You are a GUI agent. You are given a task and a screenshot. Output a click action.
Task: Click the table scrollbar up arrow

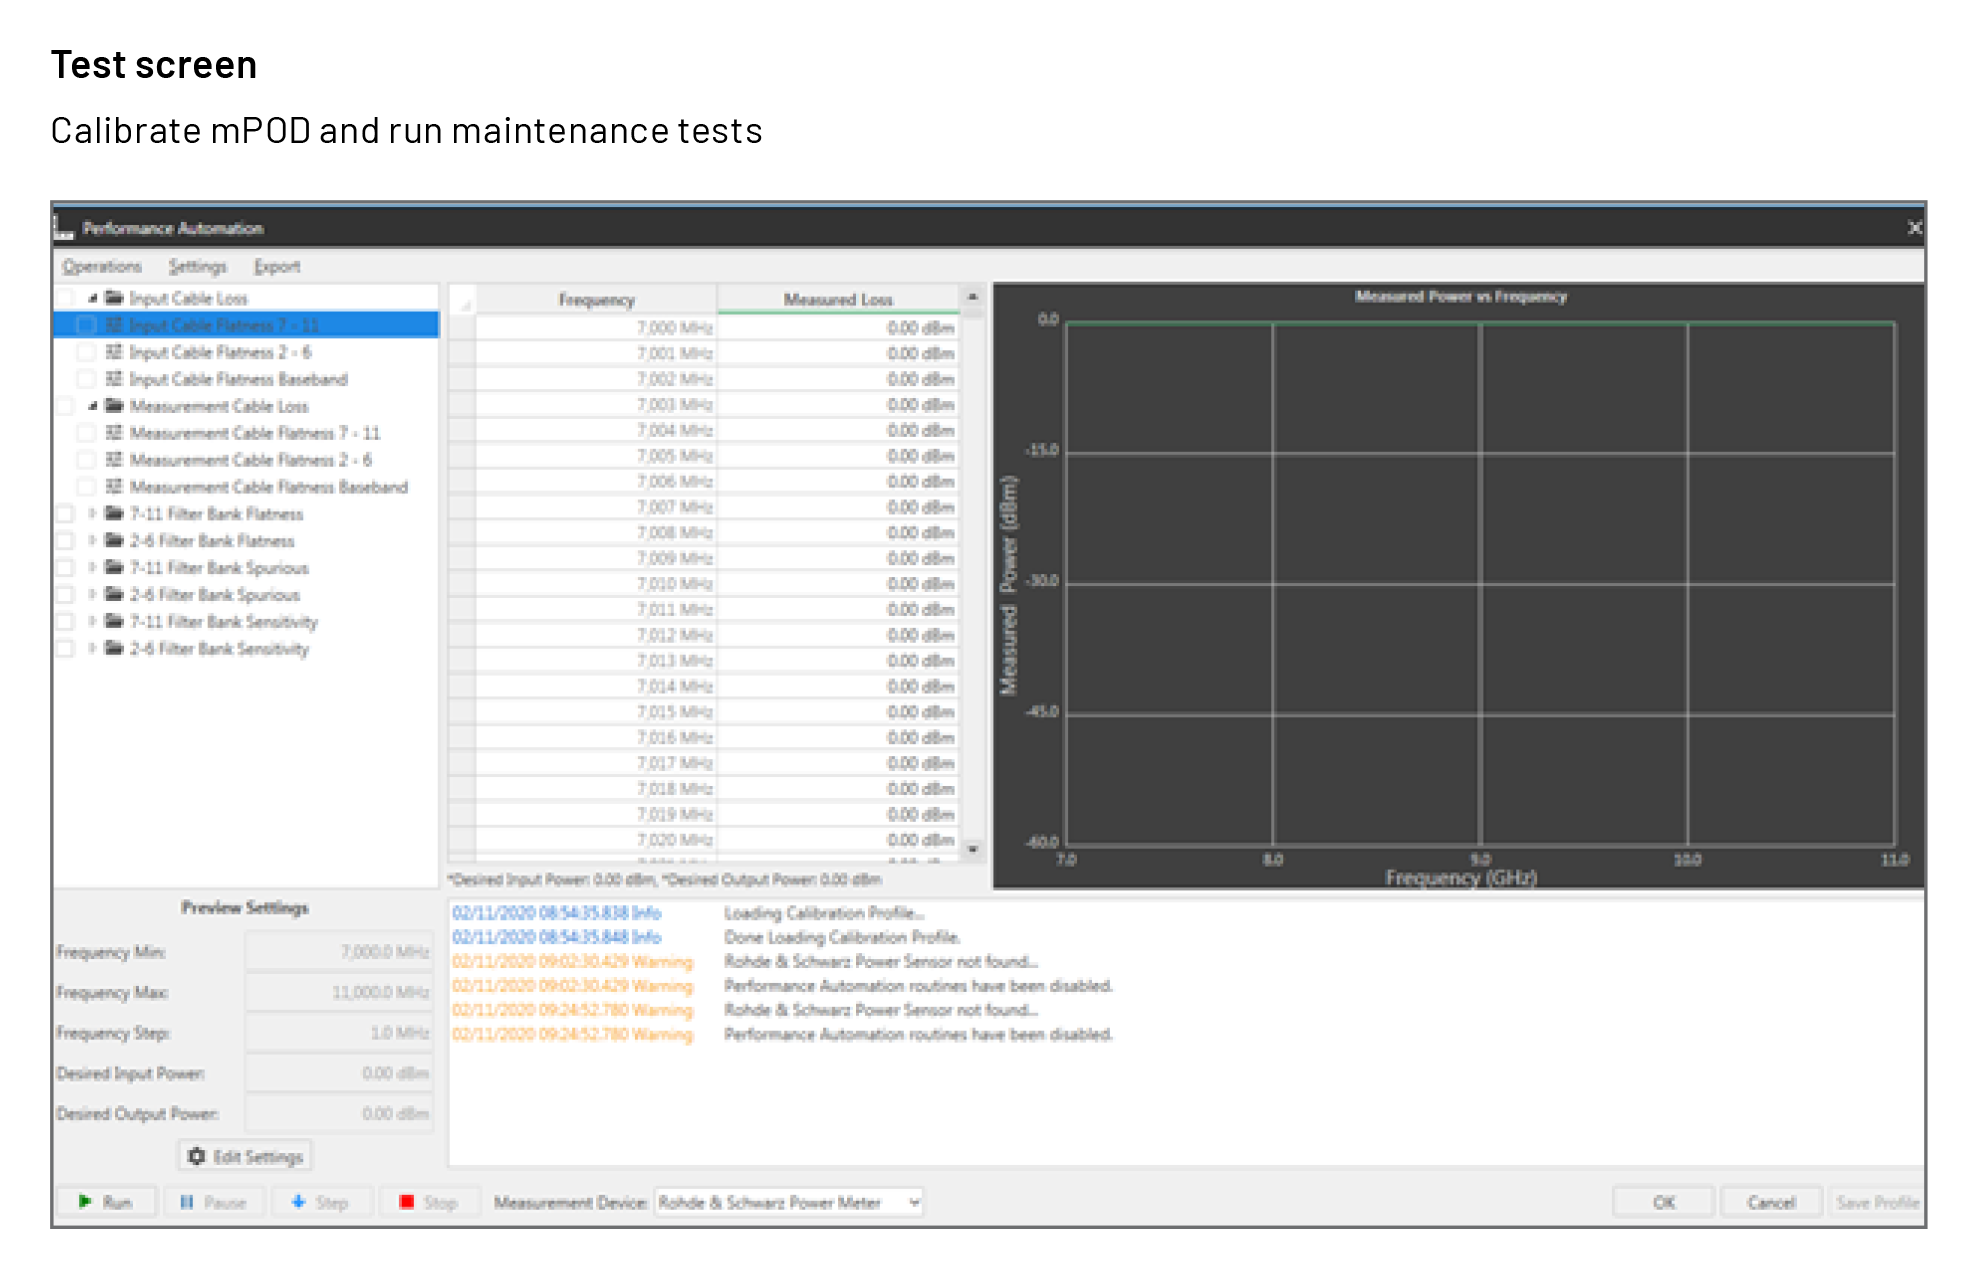[x=972, y=297]
